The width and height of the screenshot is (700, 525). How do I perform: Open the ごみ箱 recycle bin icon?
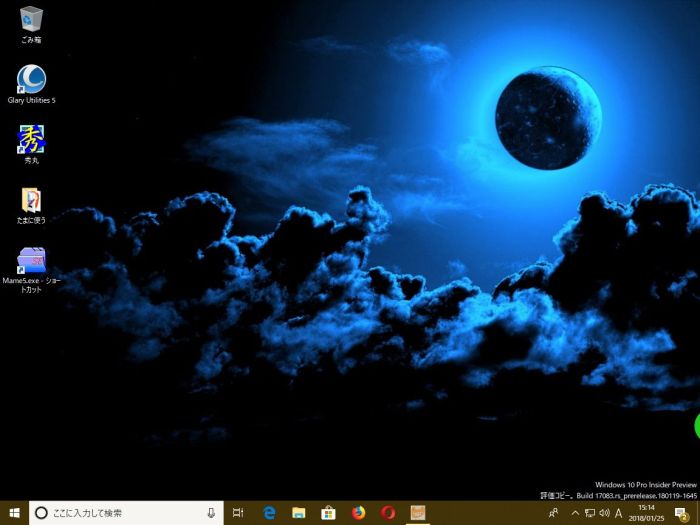click(x=31, y=20)
